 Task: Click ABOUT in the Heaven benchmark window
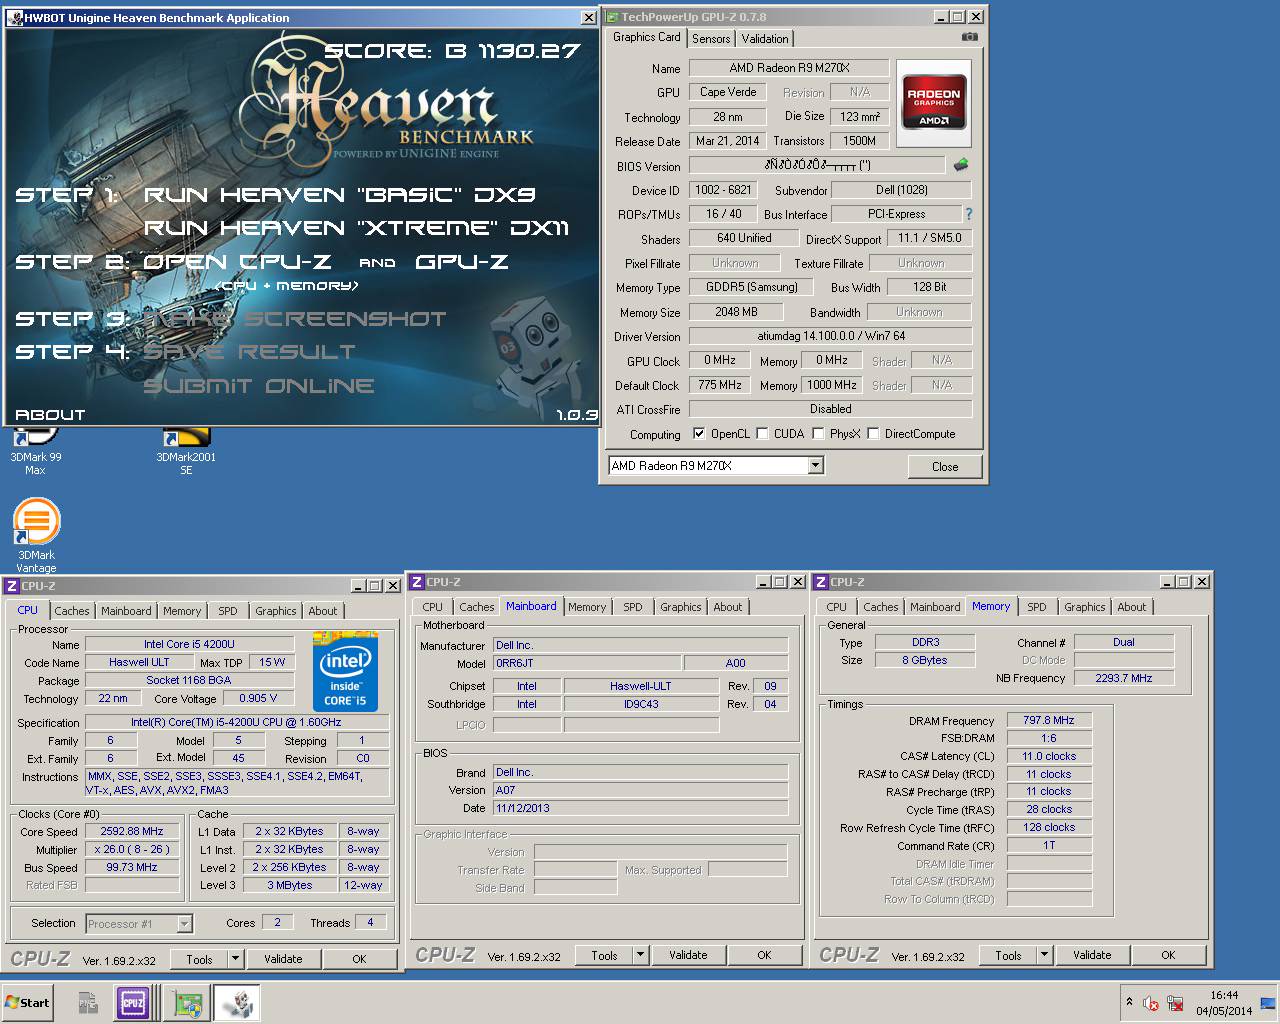(50, 414)
